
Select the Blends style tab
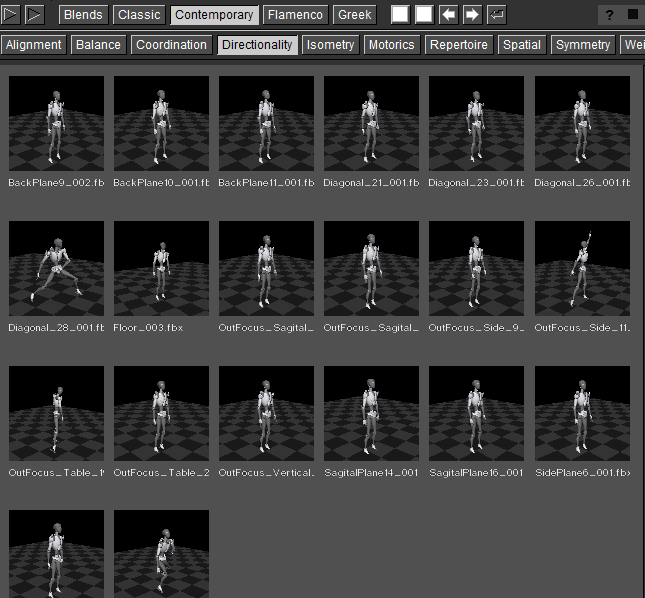(83, 15)
